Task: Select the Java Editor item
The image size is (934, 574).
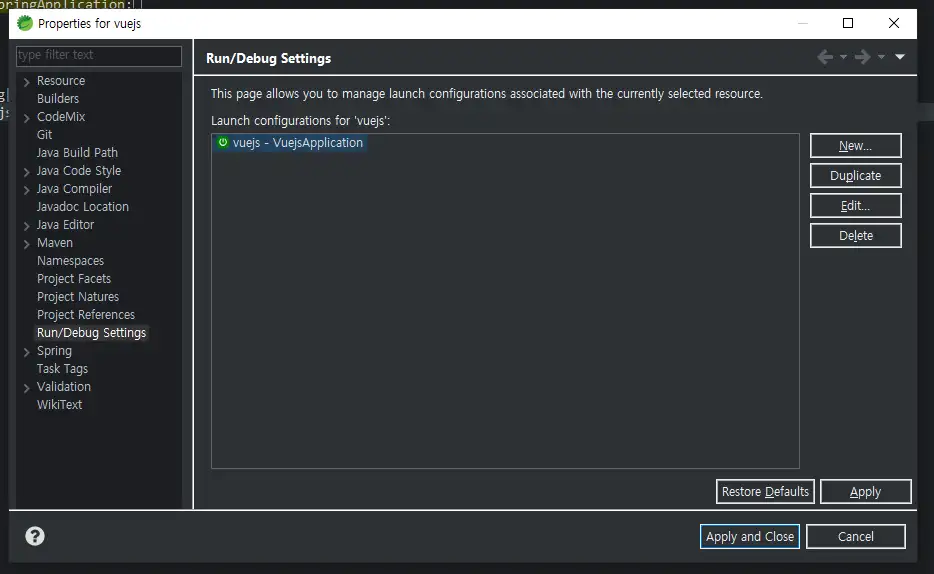Action: pyautogui.click(x=66, y=224)
